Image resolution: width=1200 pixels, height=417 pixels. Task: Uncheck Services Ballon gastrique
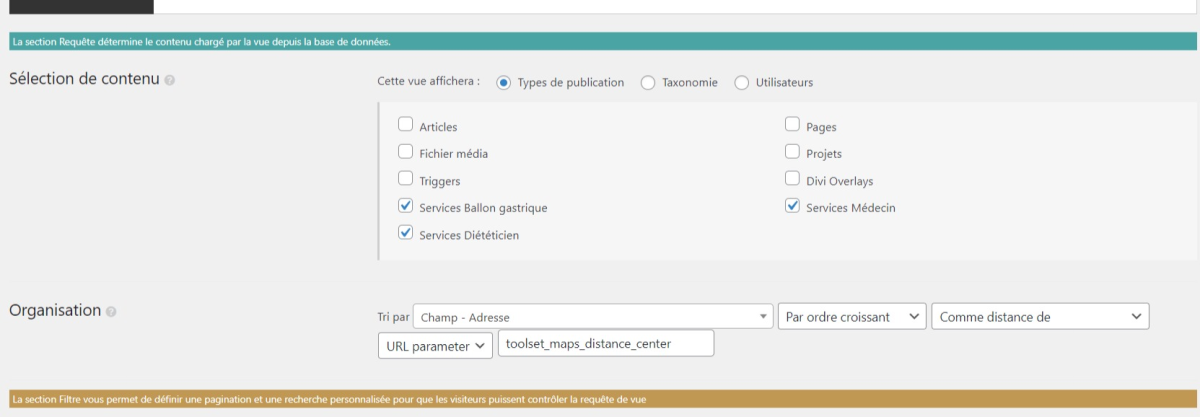coord(405,207)
